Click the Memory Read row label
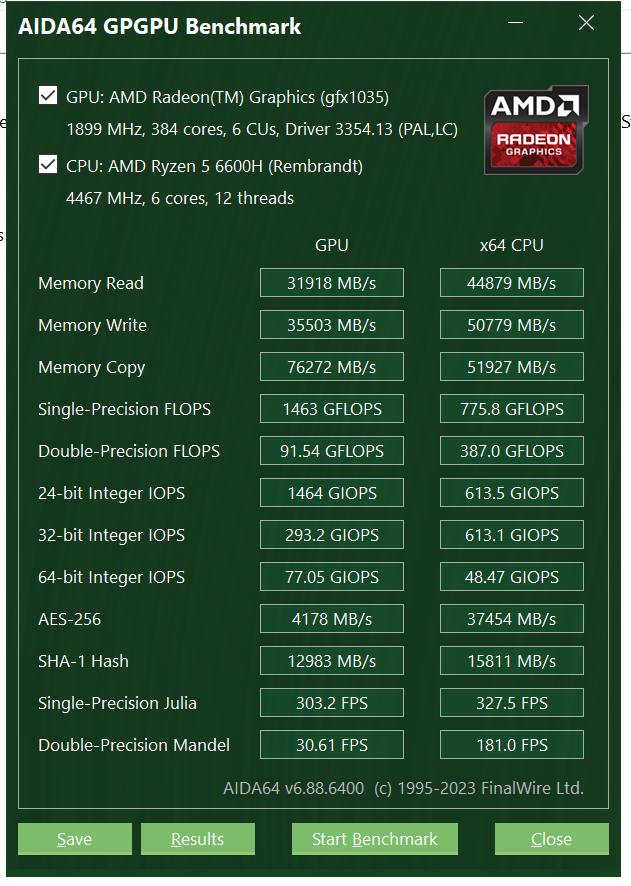The image size is (631, 886). [x=91, y=283]
